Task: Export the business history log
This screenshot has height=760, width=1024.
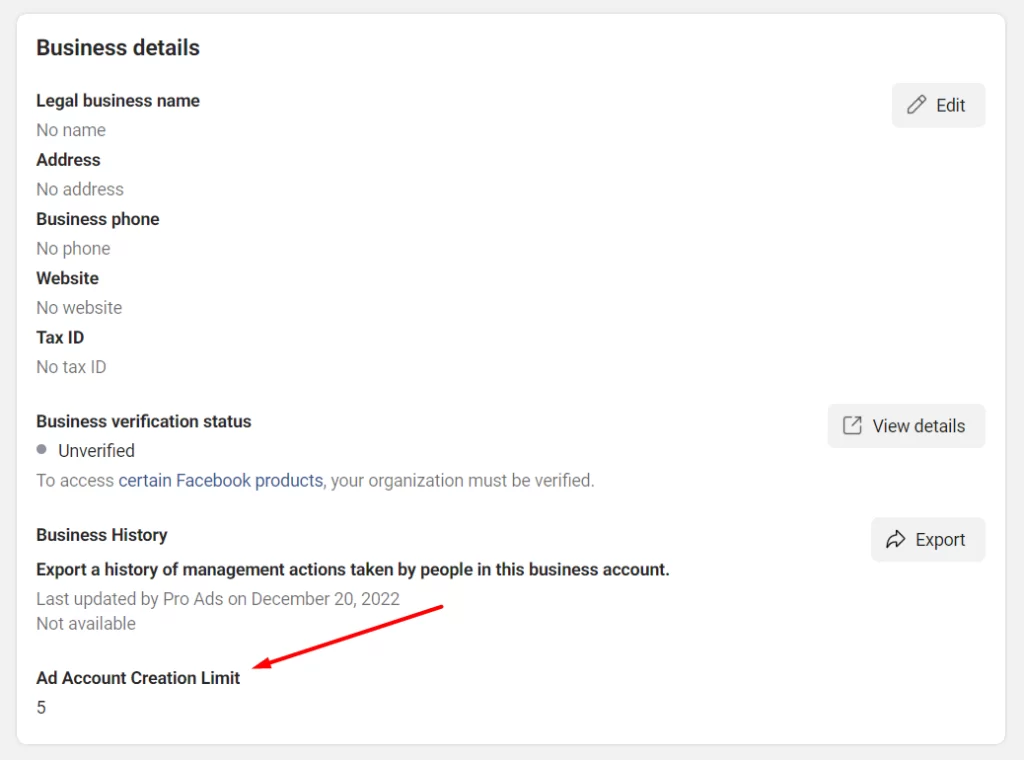Action: coord(928,539)
